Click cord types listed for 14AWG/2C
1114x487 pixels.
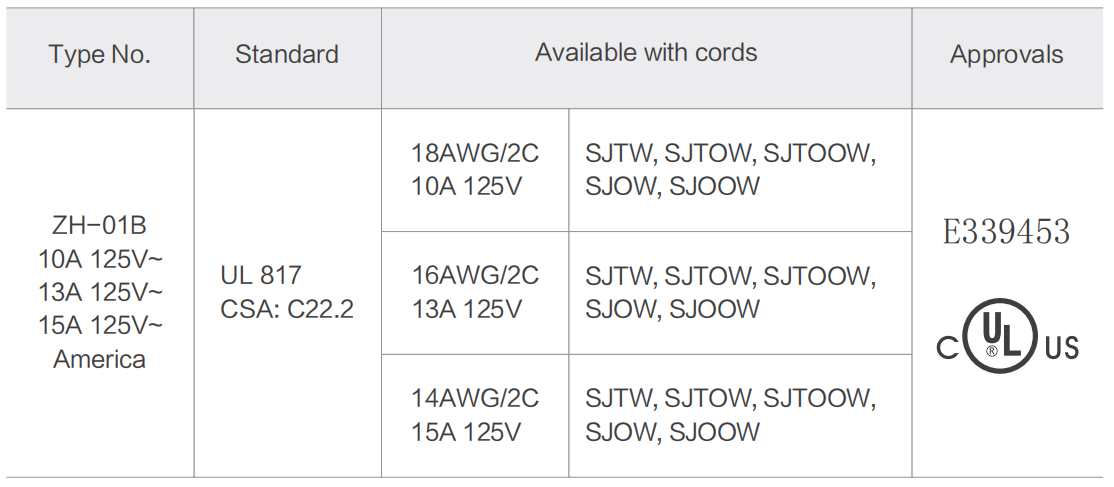pyautogui.click(x=731, y=415)
